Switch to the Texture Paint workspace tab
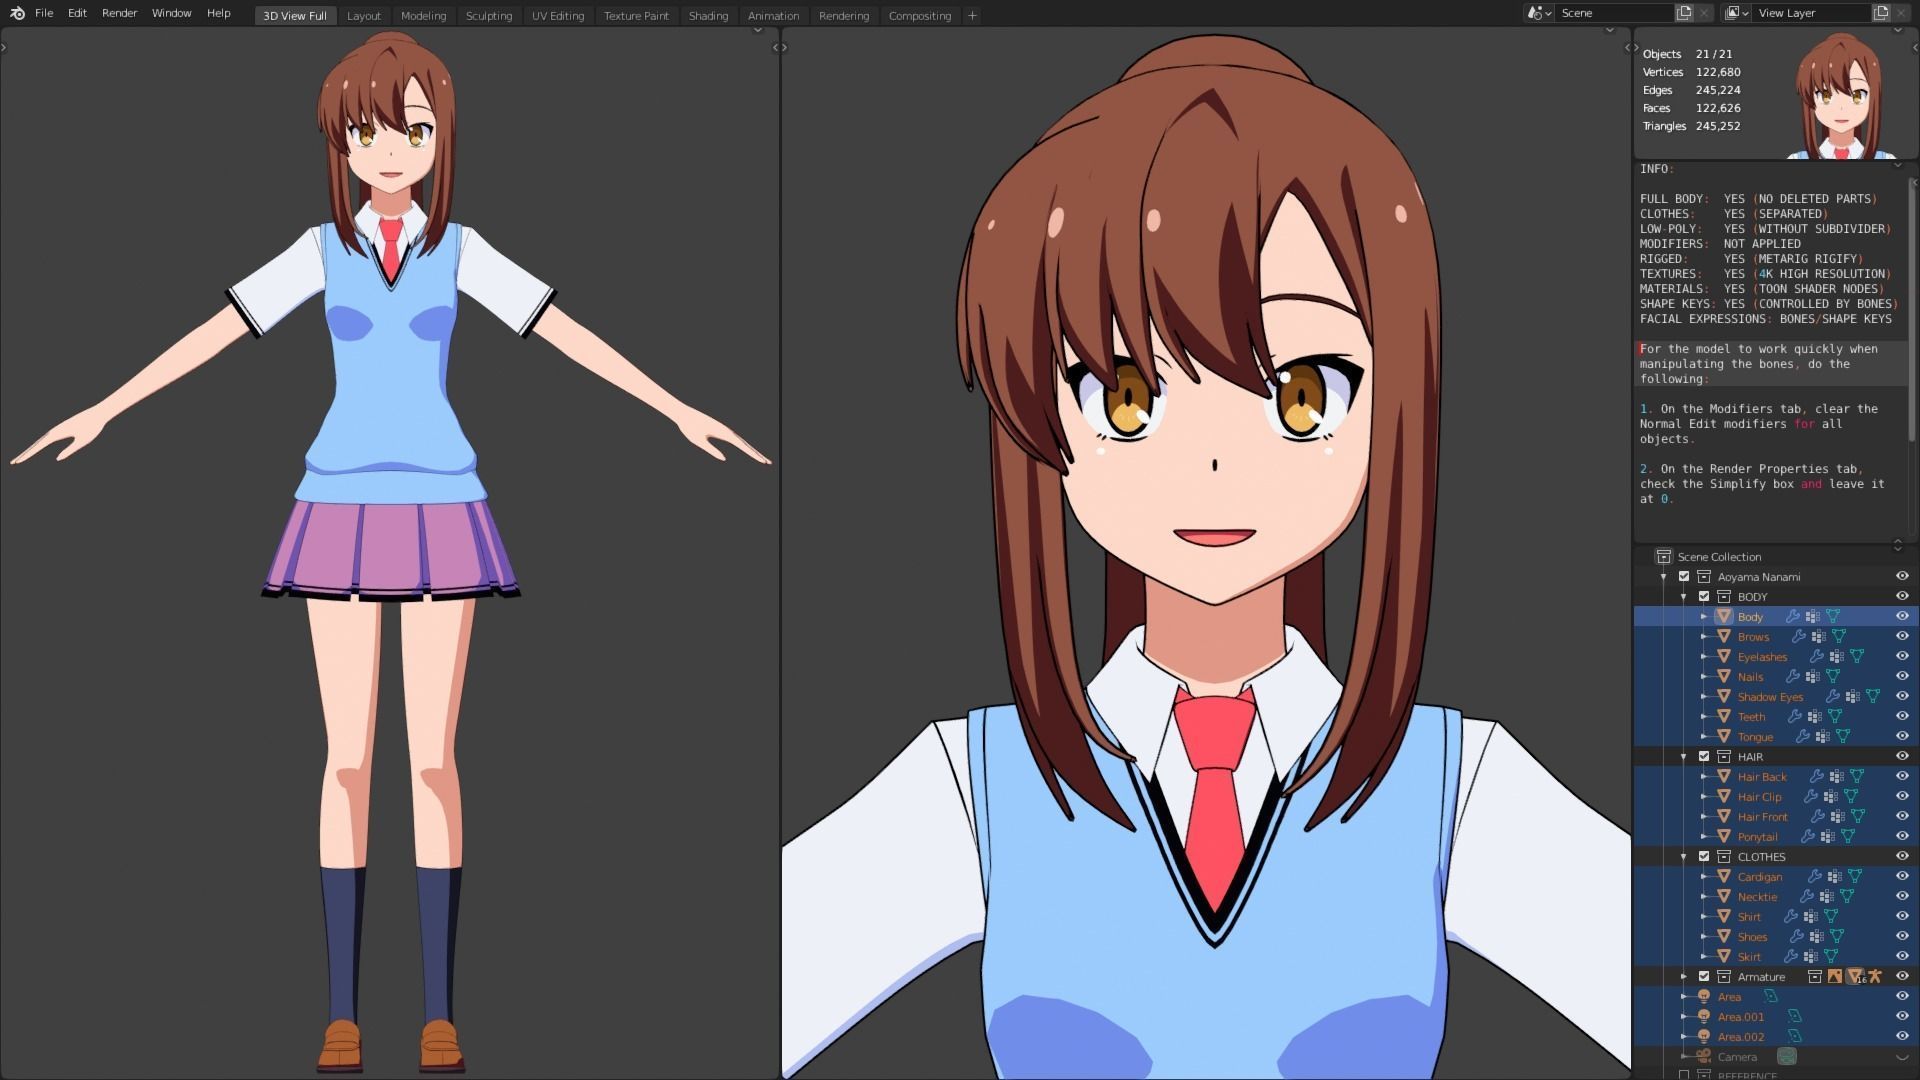Screen dimensions: 1920x1080 tap(636, 15)
